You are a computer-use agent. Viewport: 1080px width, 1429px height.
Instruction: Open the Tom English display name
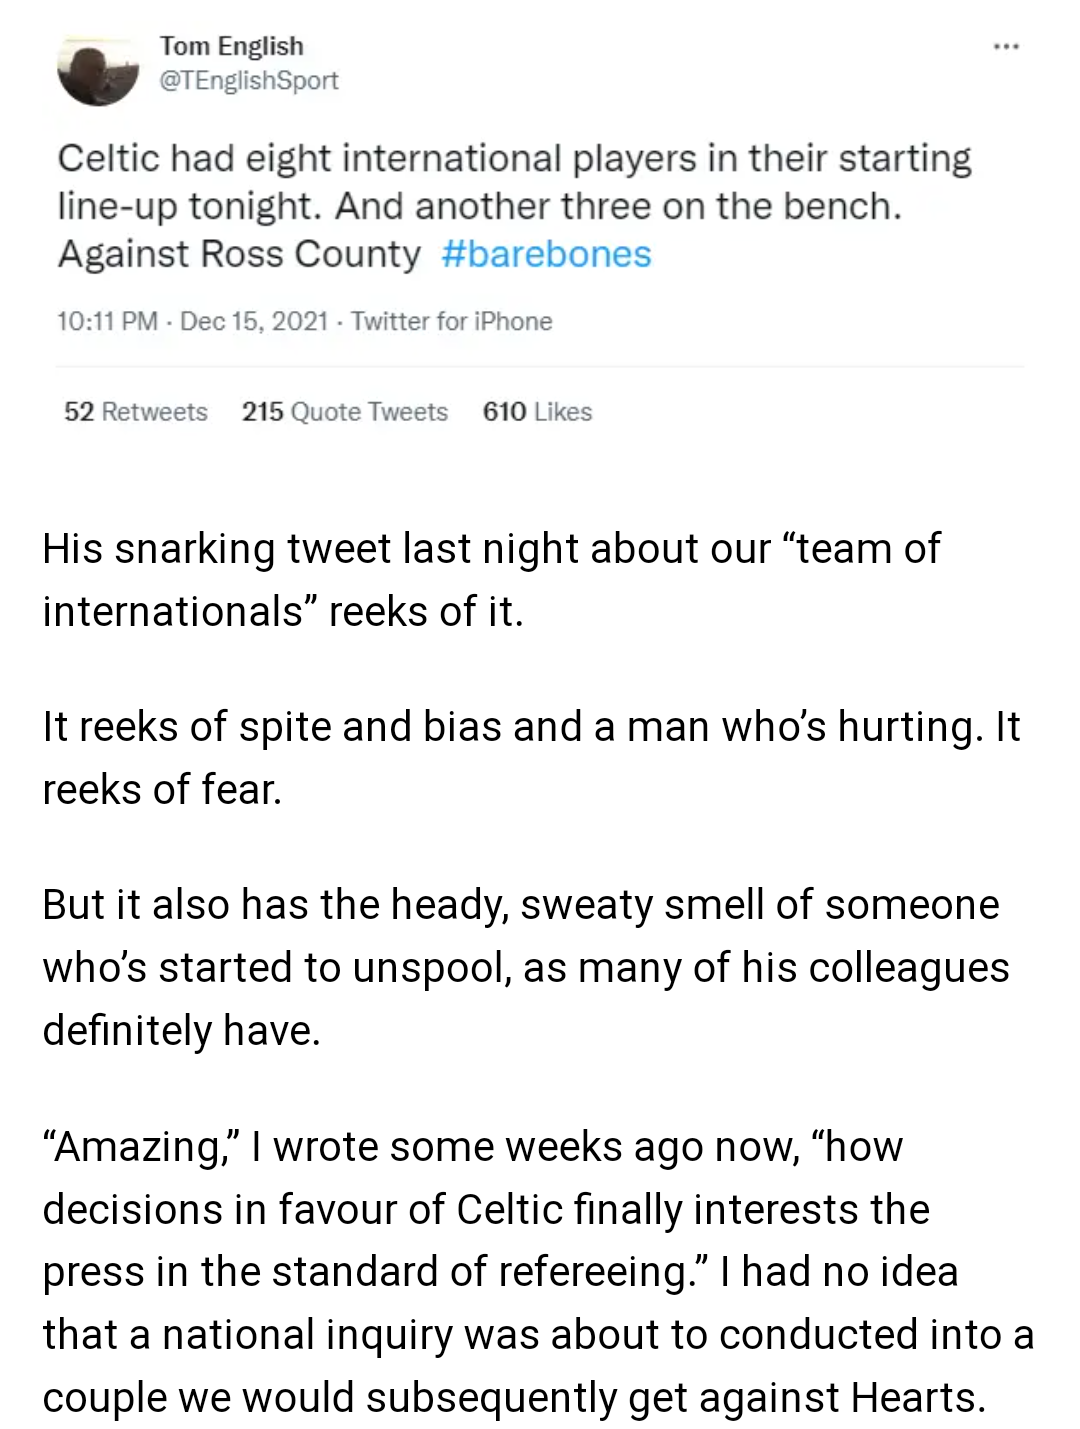coord(231,47)
